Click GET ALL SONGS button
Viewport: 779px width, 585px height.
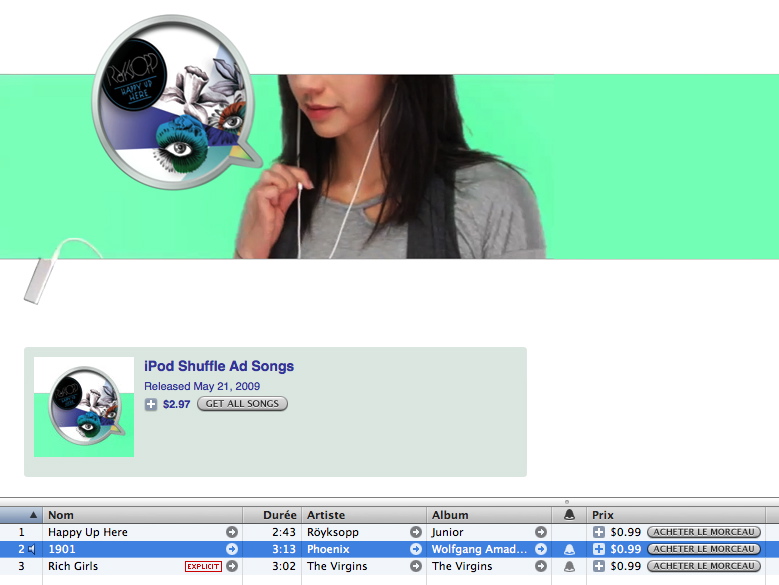click(242, 404)
